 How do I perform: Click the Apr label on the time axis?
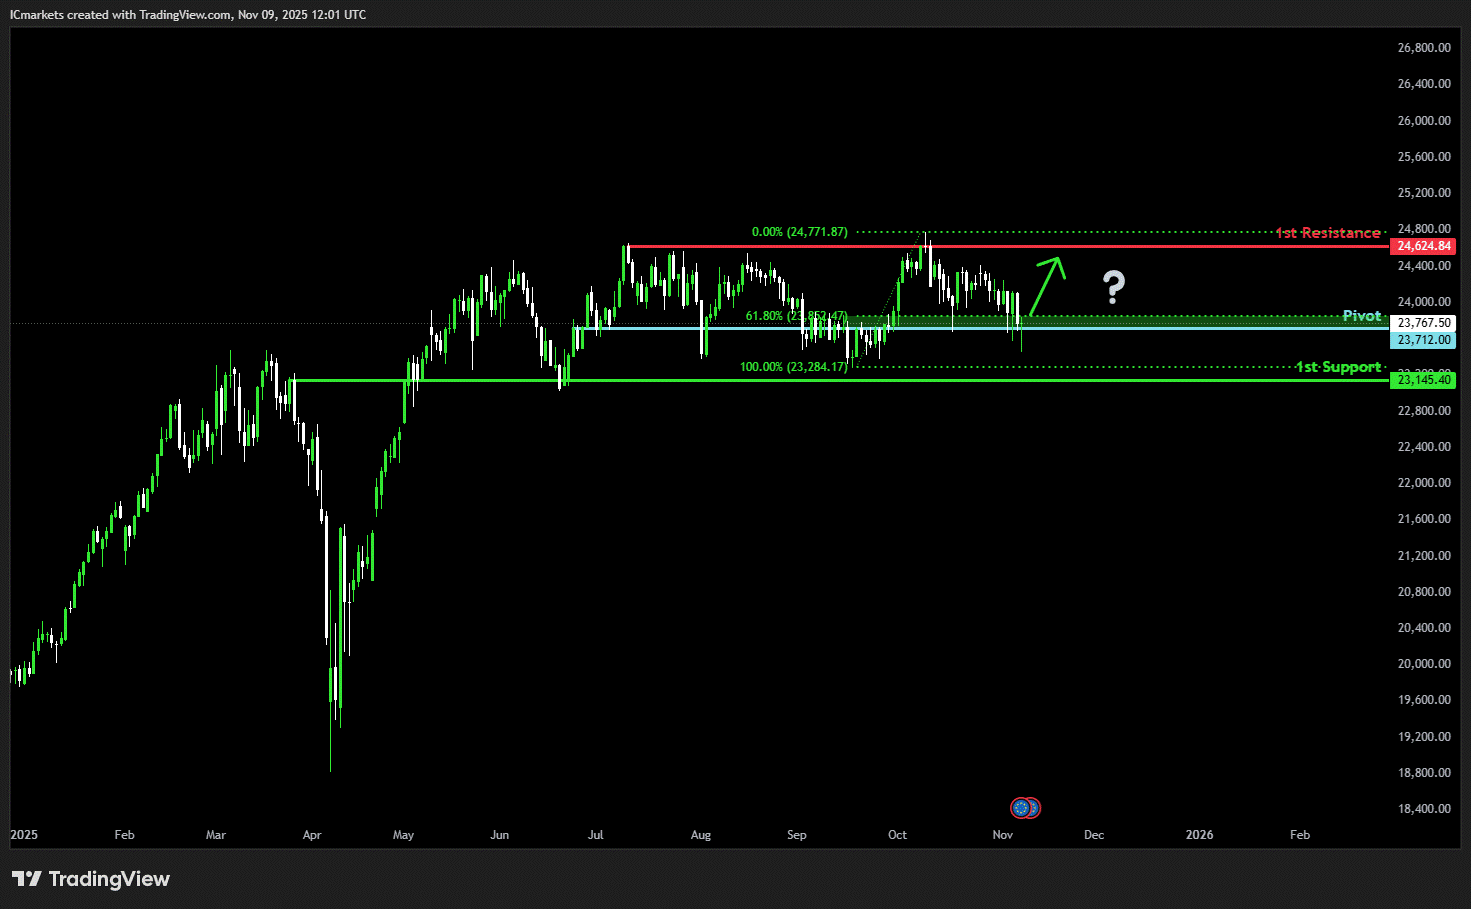[312, 835]
